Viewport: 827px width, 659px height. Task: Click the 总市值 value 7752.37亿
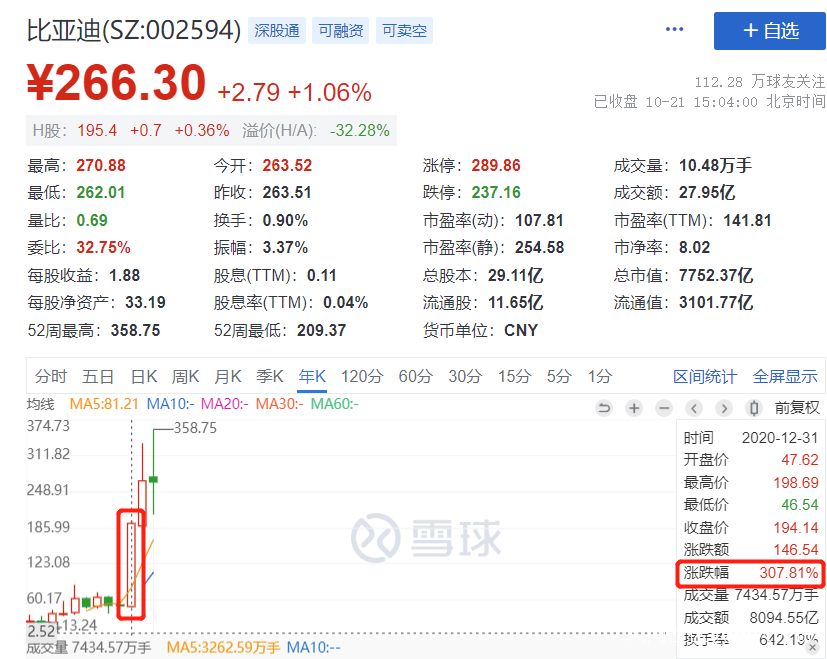point(716,275)
